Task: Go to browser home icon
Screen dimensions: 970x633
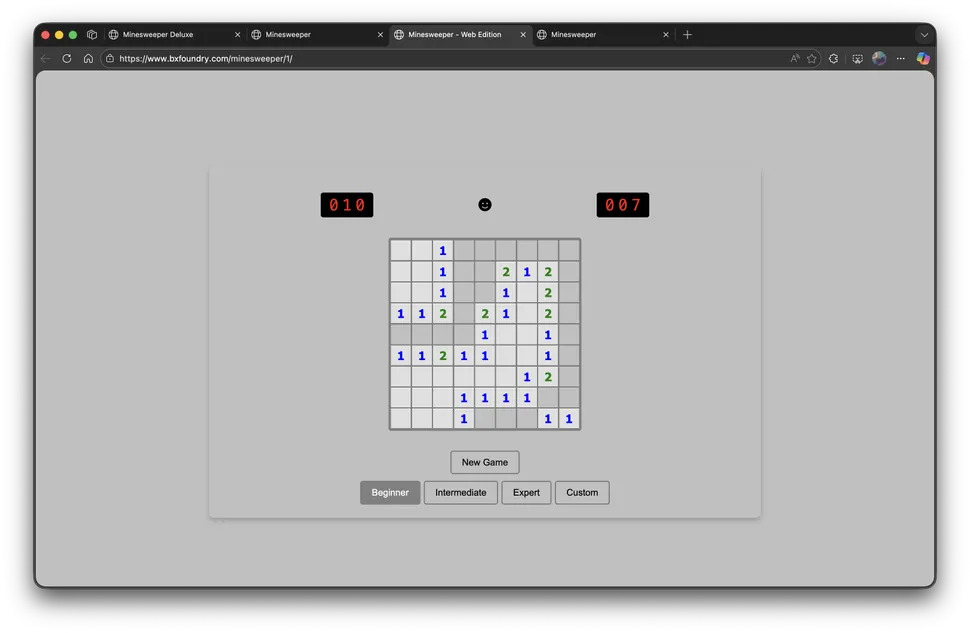Action: 88,58
